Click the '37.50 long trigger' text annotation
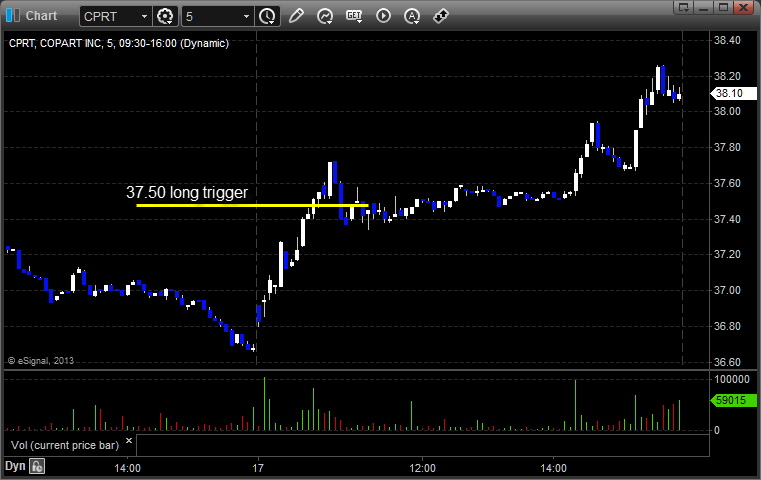The image size is (761, 480). coord(187,193)
